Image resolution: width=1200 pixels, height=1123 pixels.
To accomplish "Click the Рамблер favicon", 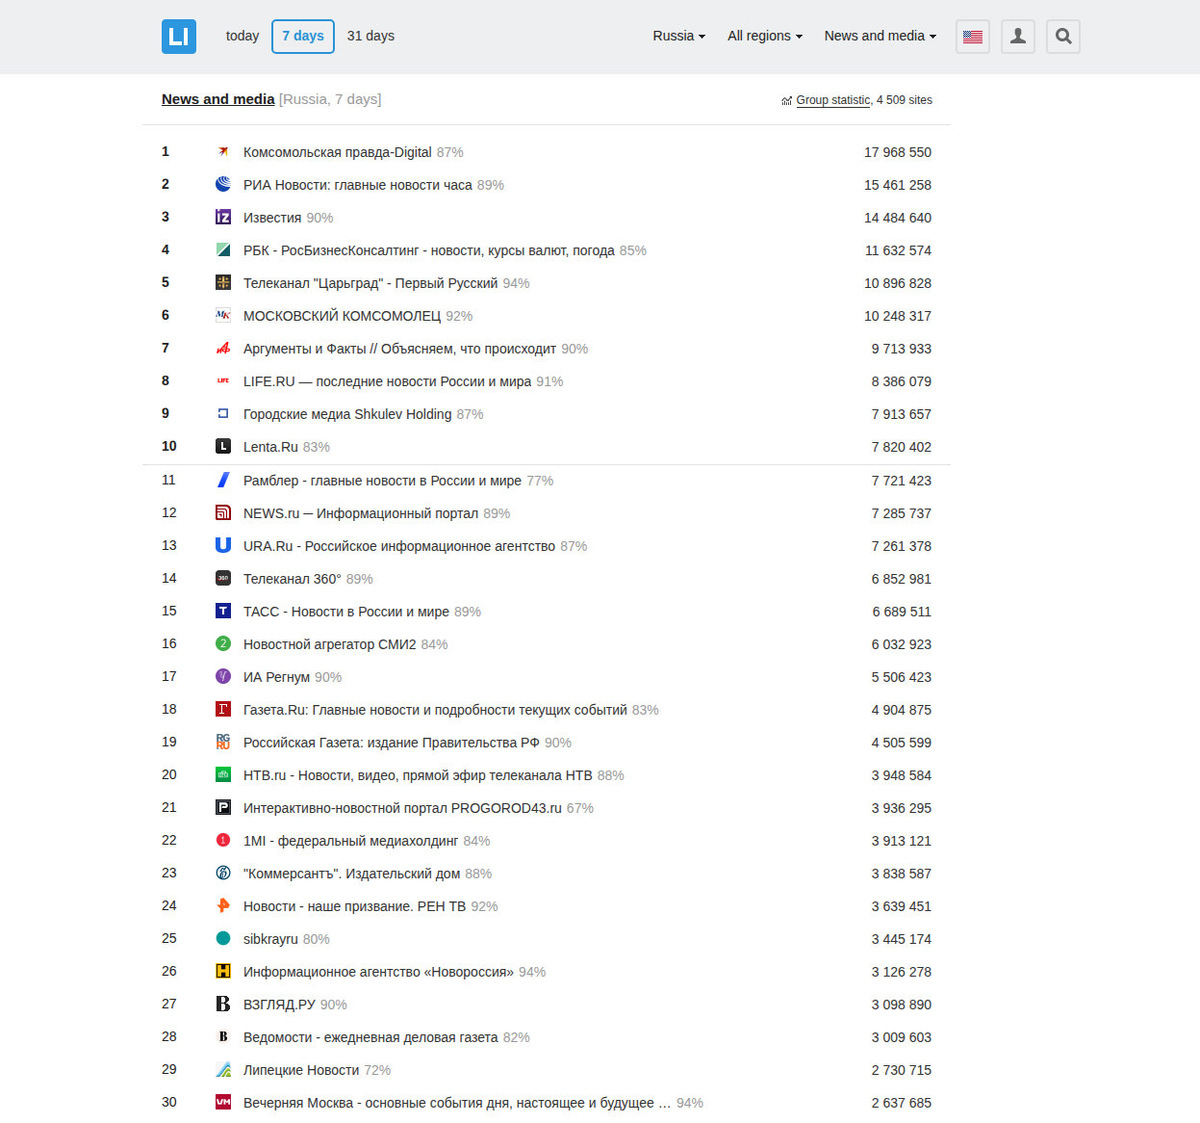I will tap(223, 480).
